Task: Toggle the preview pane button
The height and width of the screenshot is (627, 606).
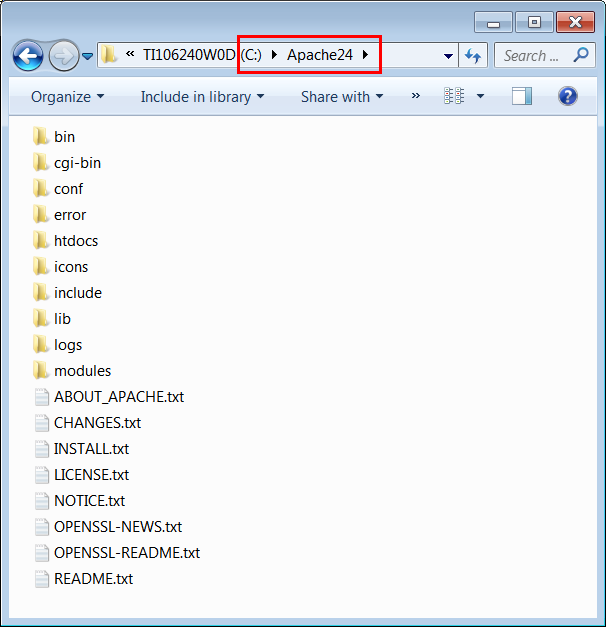Action: (522, 96)
